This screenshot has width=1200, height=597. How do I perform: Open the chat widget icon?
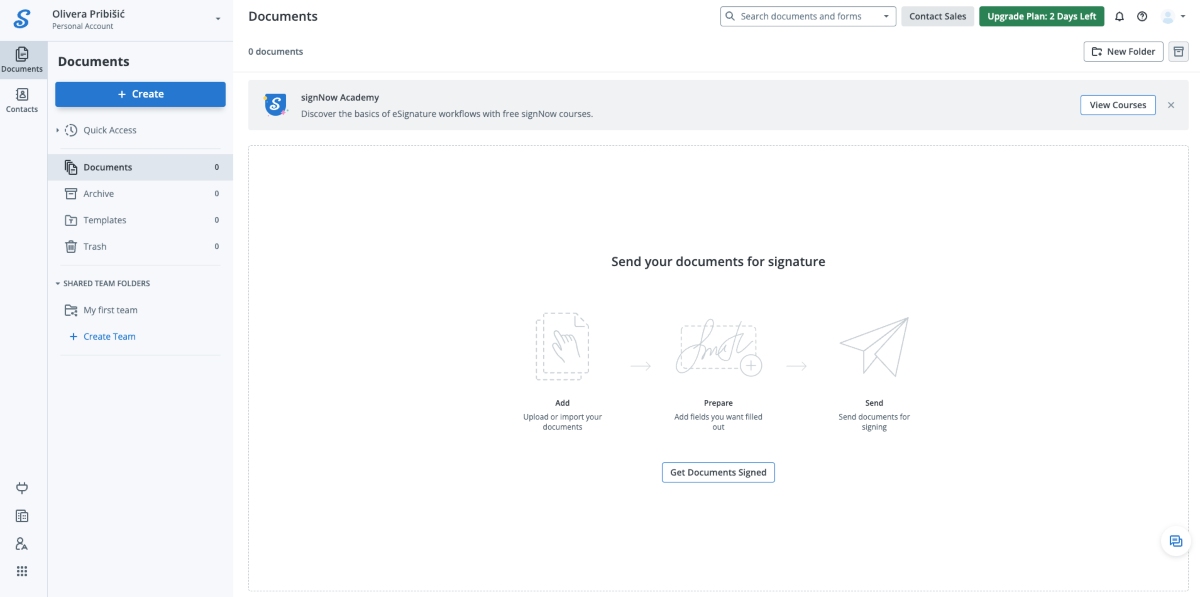(1176, 541)
